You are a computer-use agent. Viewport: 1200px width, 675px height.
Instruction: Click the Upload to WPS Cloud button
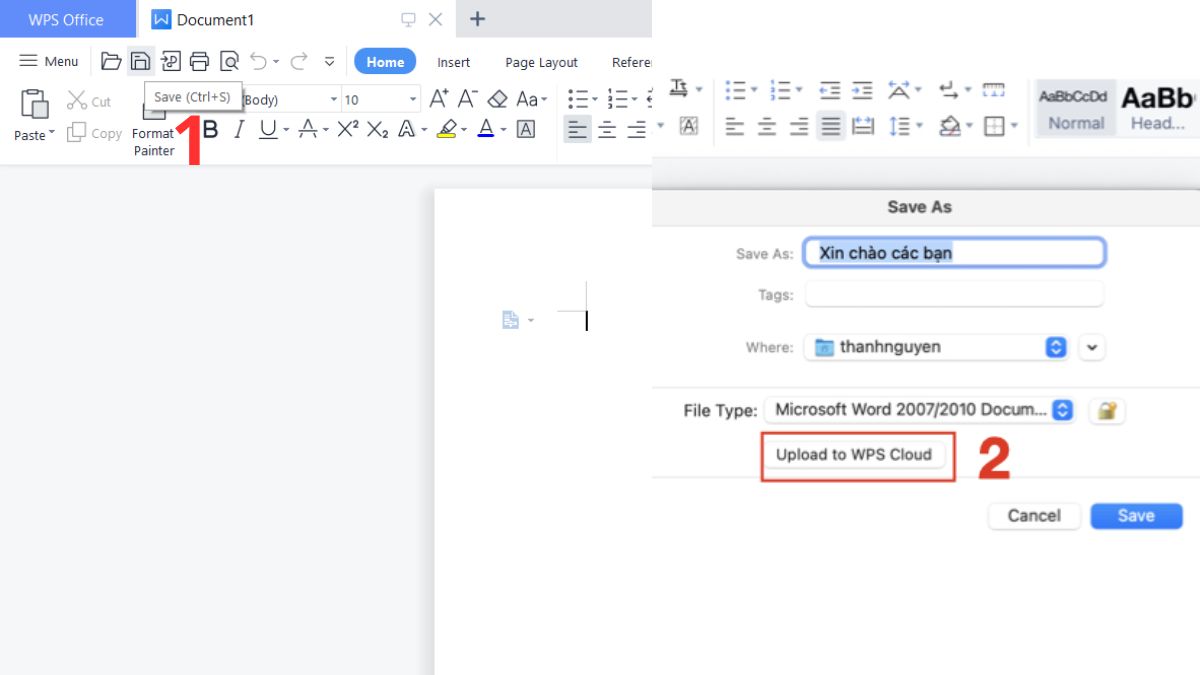coord(856,454)
